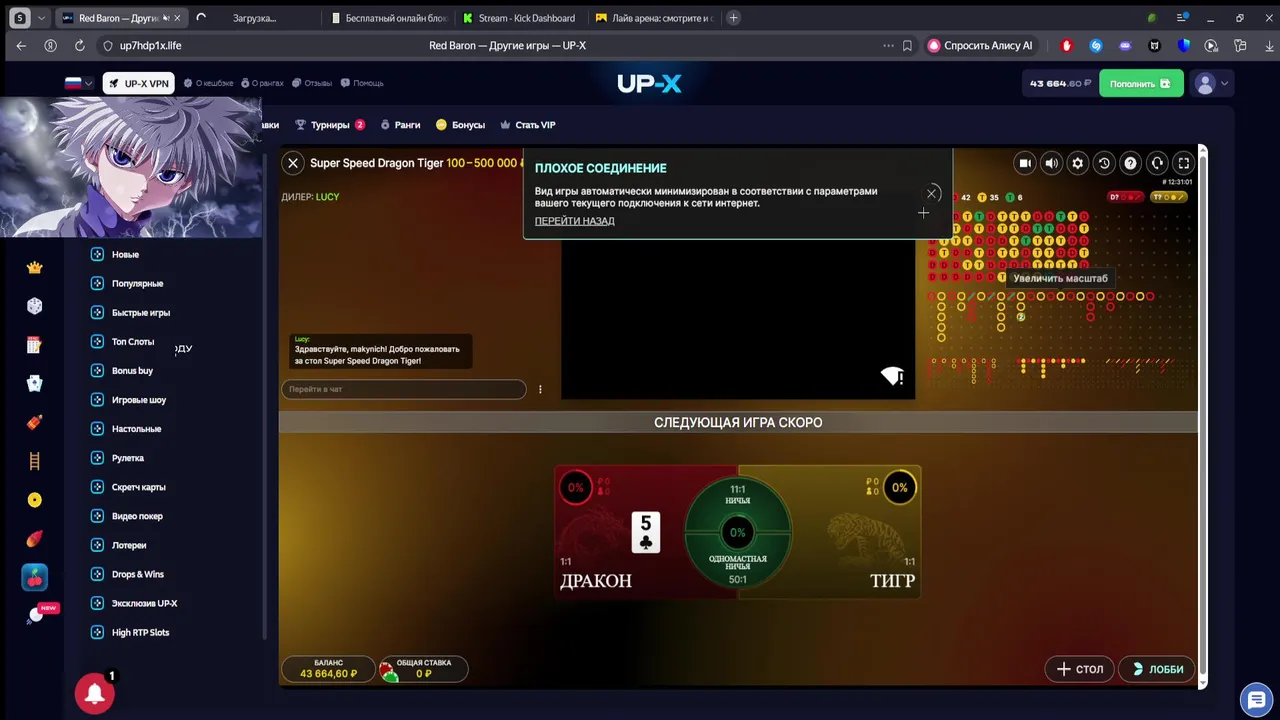Open the support chat bubble icon
This screenshot has height=720, width=1280.
tap(1254, 698)
